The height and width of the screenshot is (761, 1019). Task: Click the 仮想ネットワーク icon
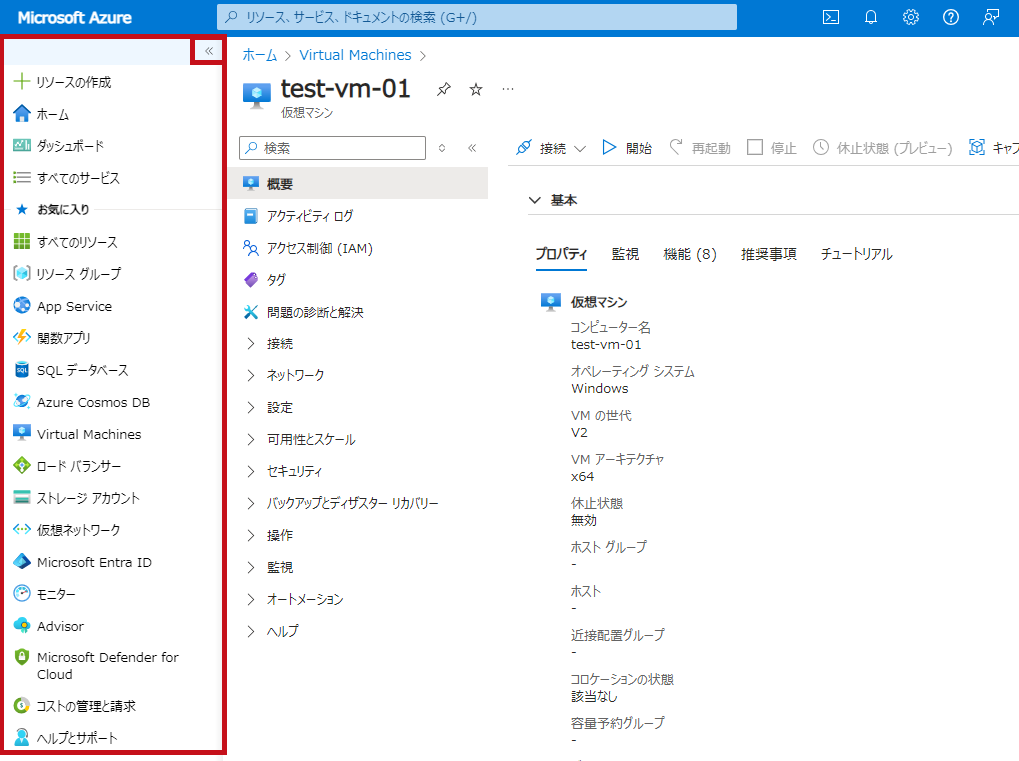22,530
